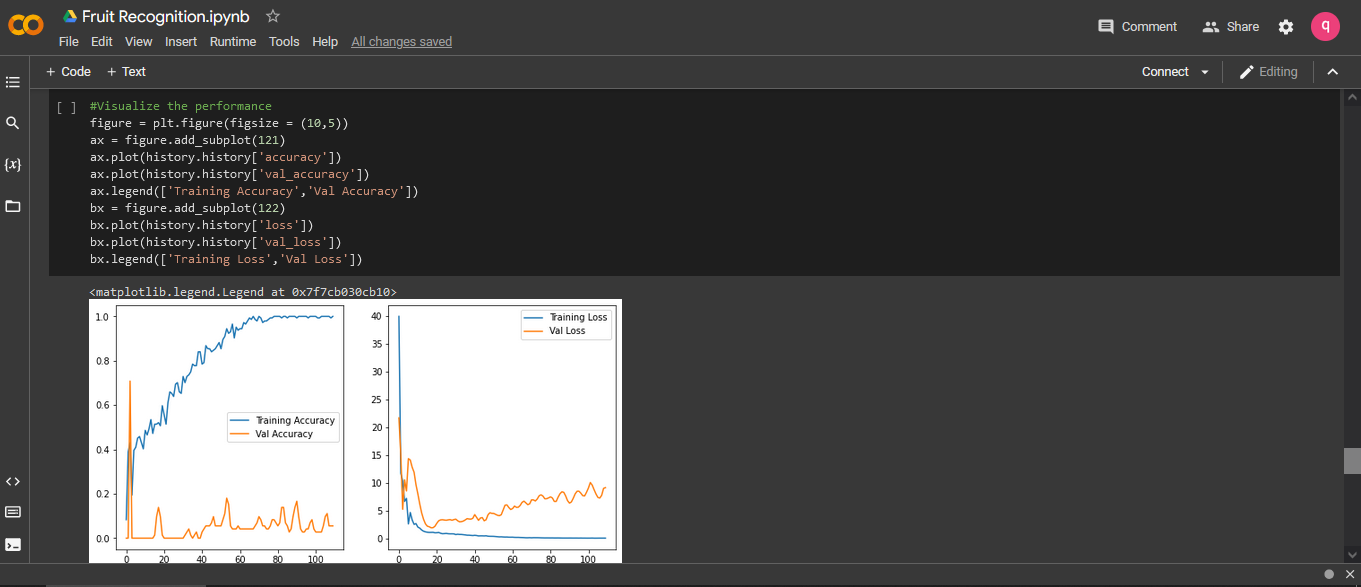Open the Editing mode selector
The height and width of the screenshot is (587, 1361).
click(1268, 72)
